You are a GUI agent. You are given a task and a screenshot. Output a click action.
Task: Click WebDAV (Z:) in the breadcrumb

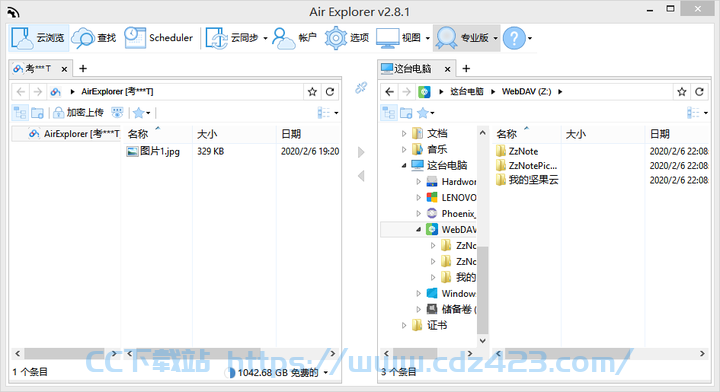[x=526, y=92]
